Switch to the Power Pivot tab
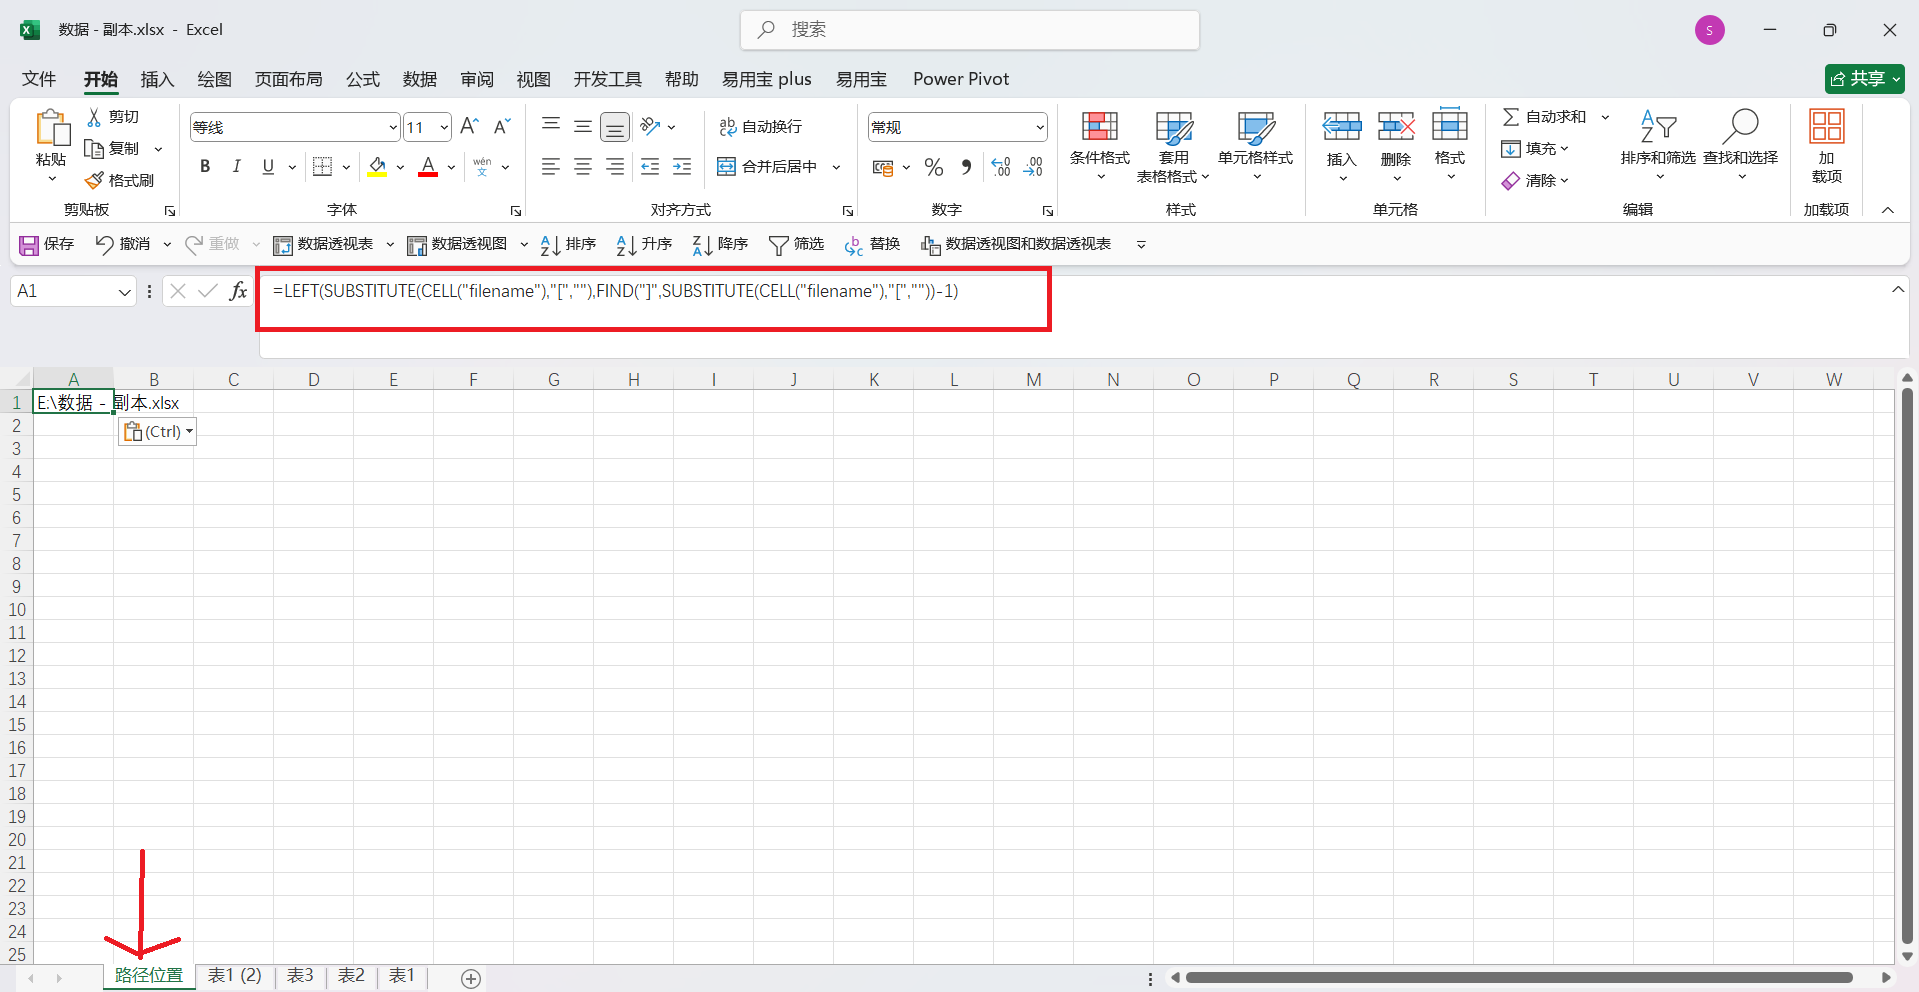The width and height of the screenshot is (1919, 992). click(x=961, y=79)
